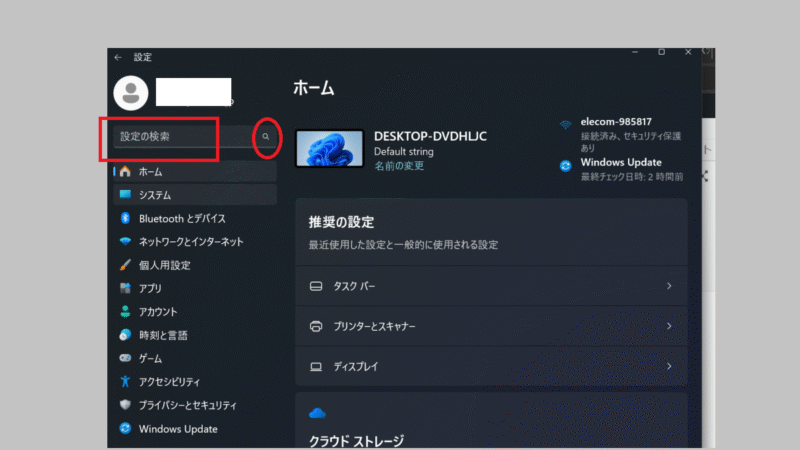800x450 pixels.
Task: Click the アカウント person icon
Action: pyautogui.click(x=125, y=311)
